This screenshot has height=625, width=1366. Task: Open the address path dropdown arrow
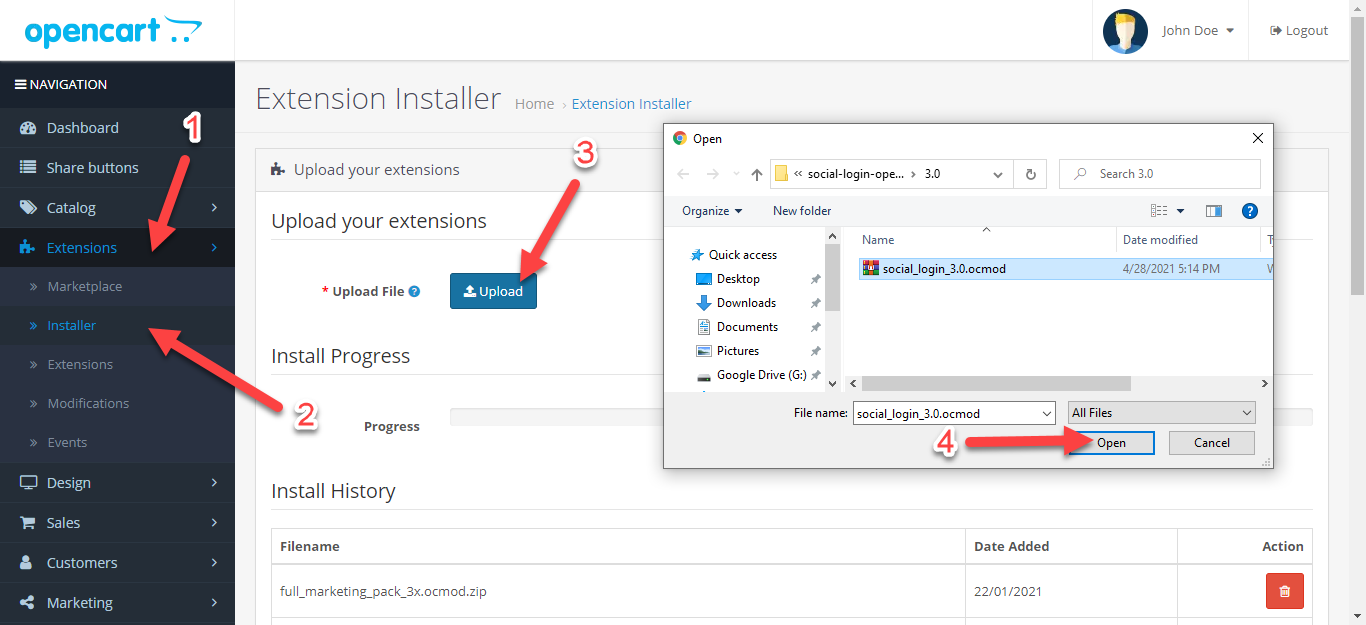pos(998,174)
